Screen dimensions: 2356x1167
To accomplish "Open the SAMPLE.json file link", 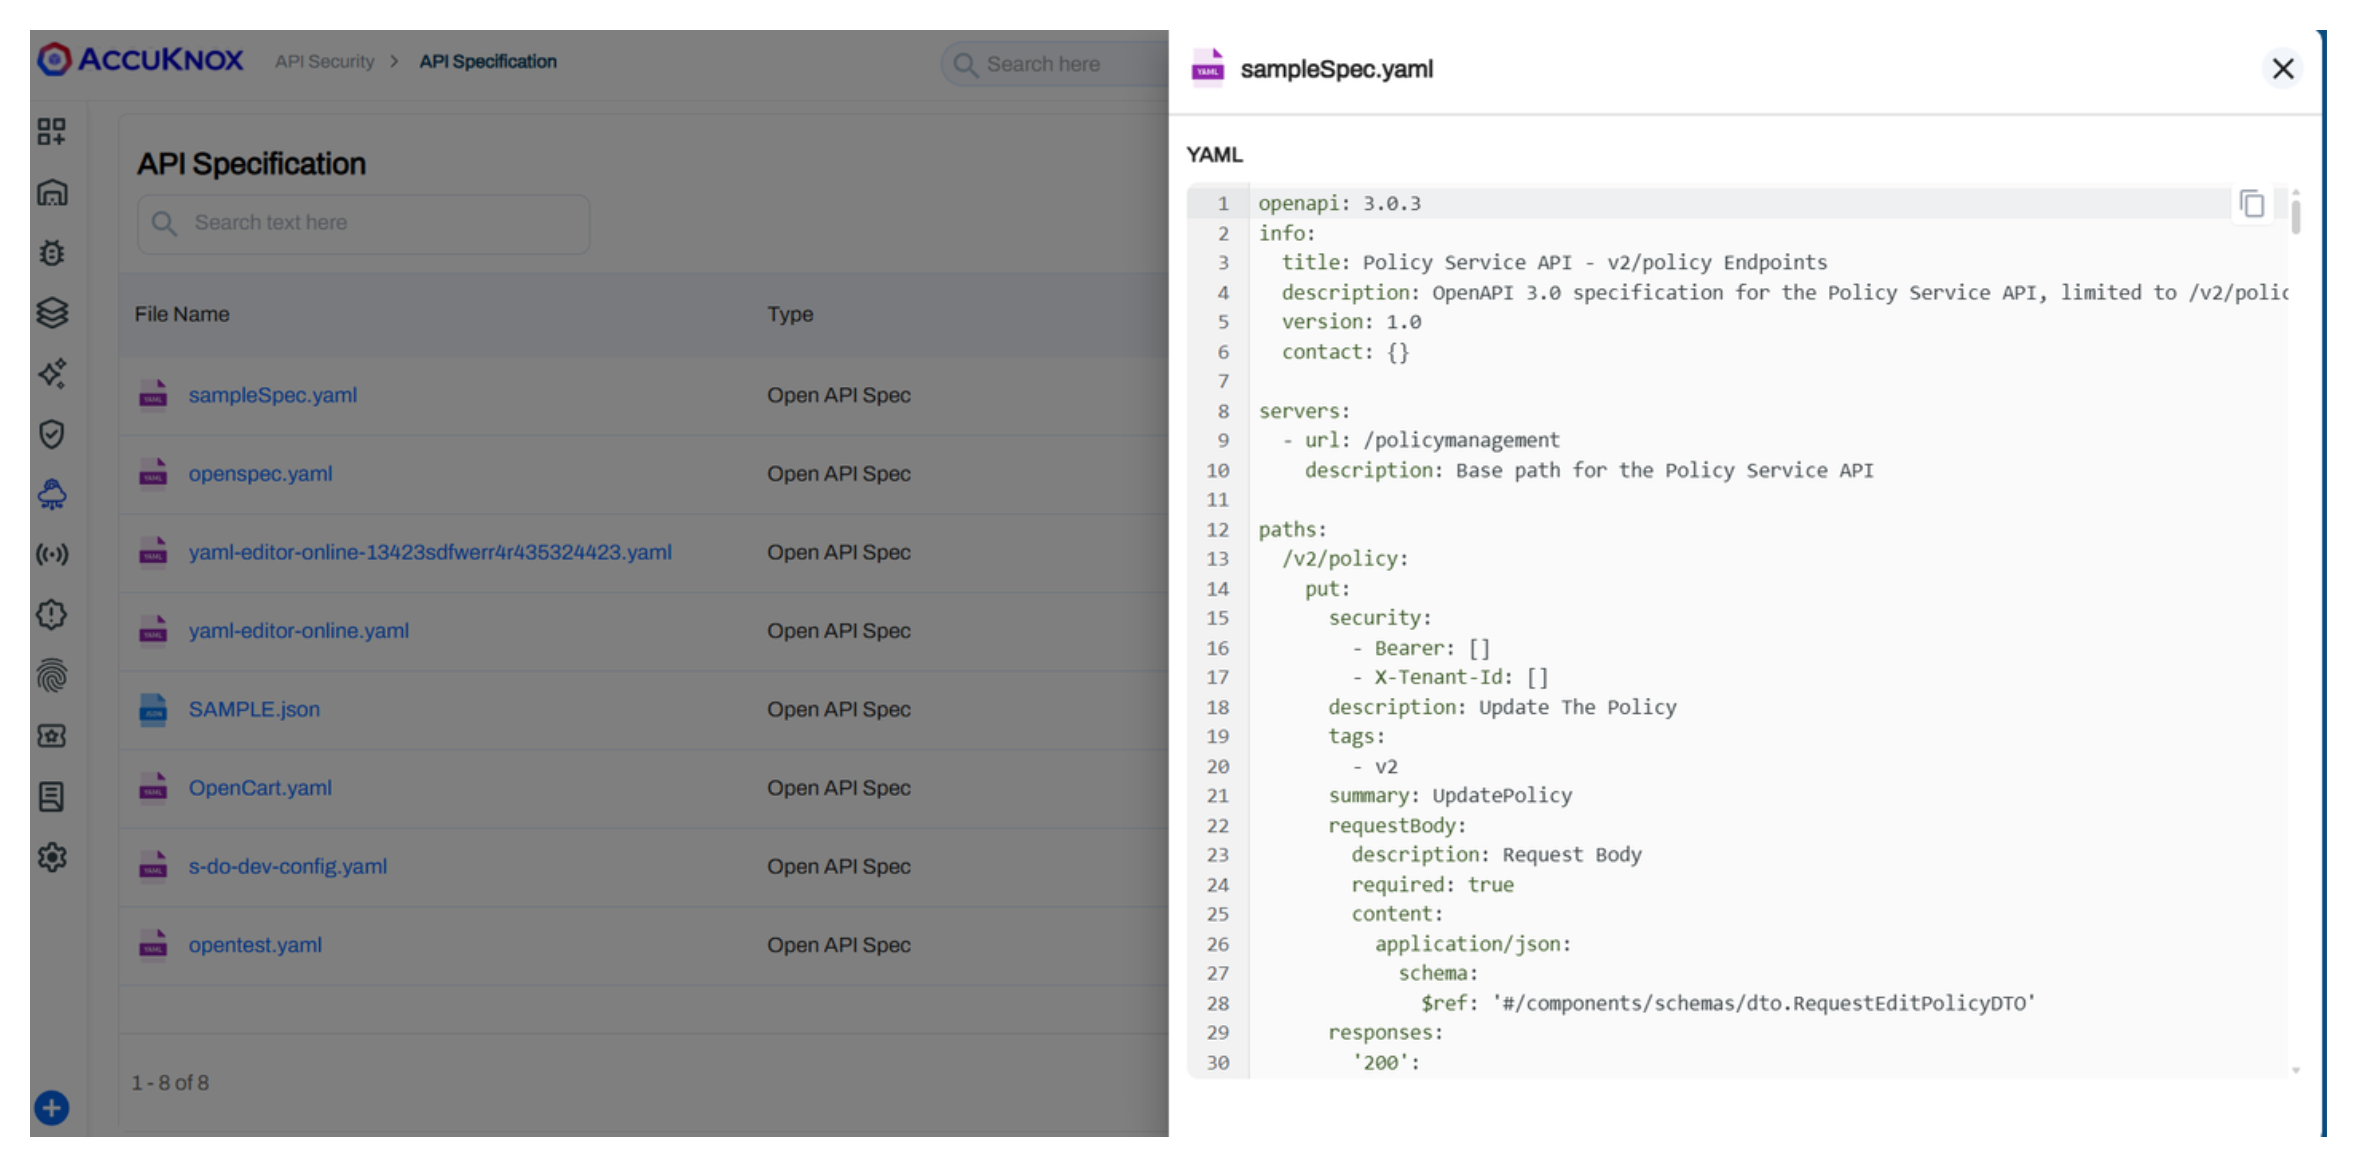I will (254, 709).
